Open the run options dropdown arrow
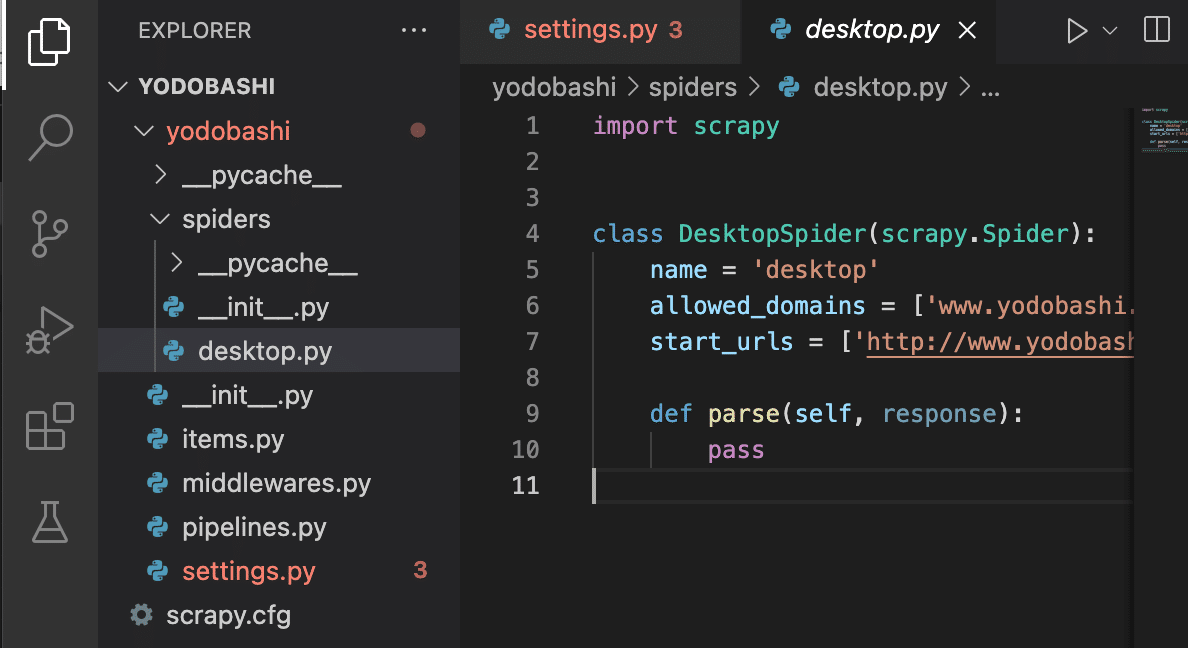This screenshot has width=1188, height=648. pyautogui.click(x=1109, y=31)
